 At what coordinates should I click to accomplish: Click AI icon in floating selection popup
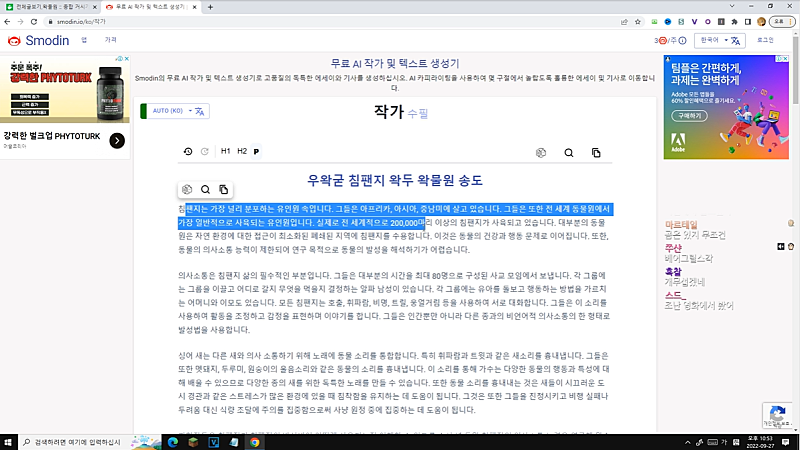coord(187,189)
